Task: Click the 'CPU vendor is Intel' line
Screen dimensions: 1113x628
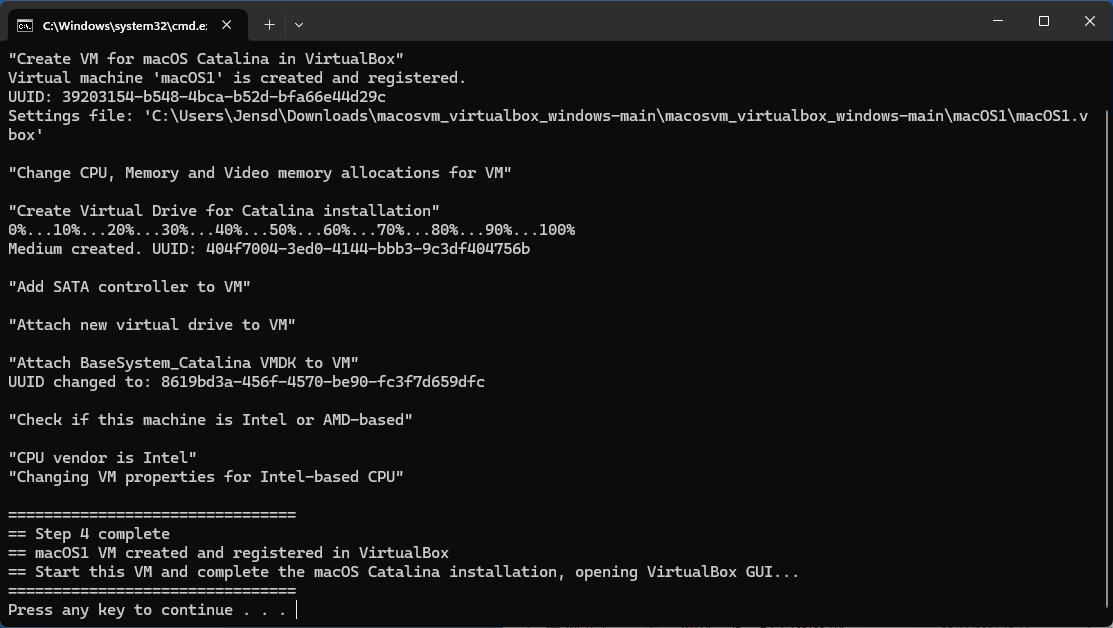Action: pyautogui.click(x=100, y=457)
